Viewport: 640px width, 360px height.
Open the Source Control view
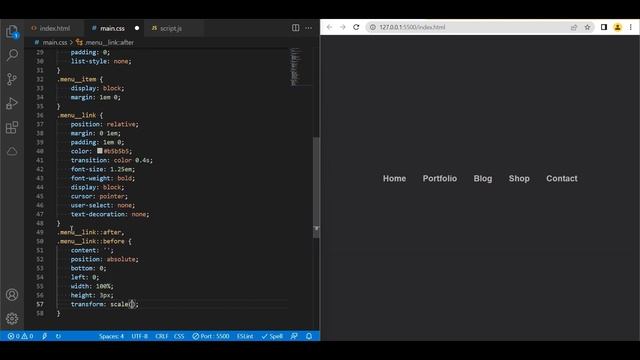coord(12,79)
